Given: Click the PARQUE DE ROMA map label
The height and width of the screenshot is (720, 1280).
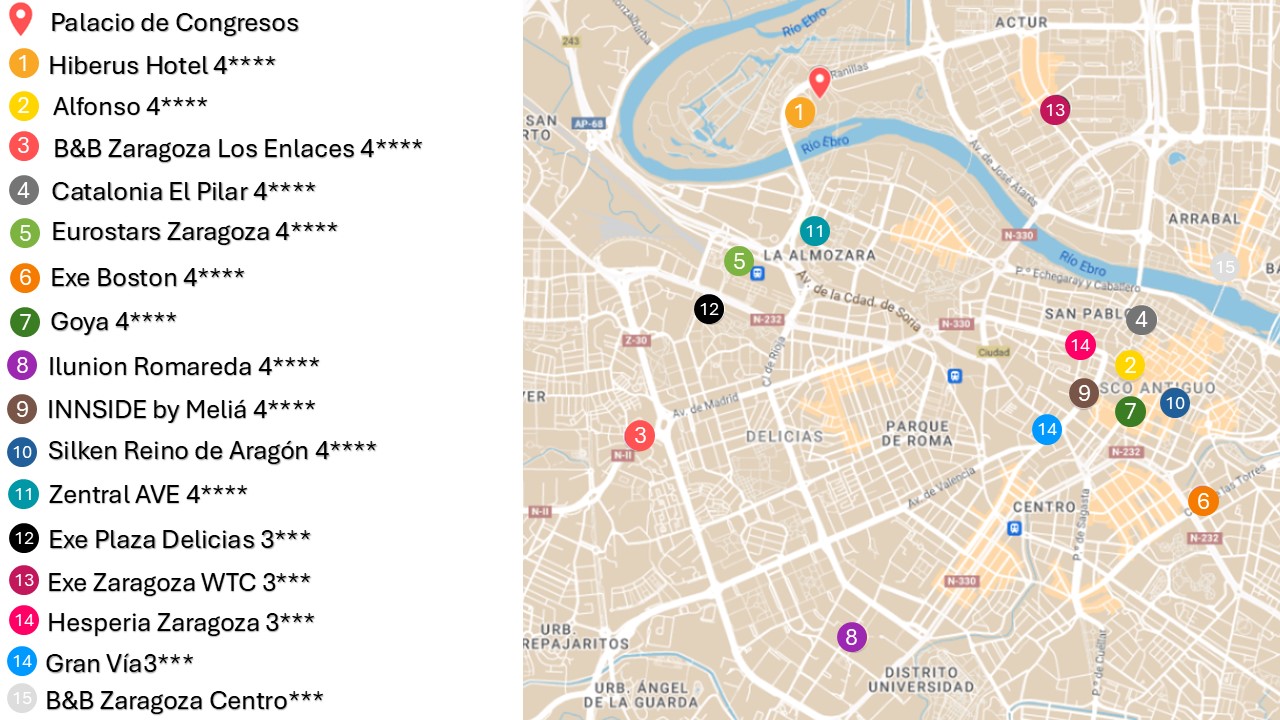Looking at the screenshot, I should point(917,433).
